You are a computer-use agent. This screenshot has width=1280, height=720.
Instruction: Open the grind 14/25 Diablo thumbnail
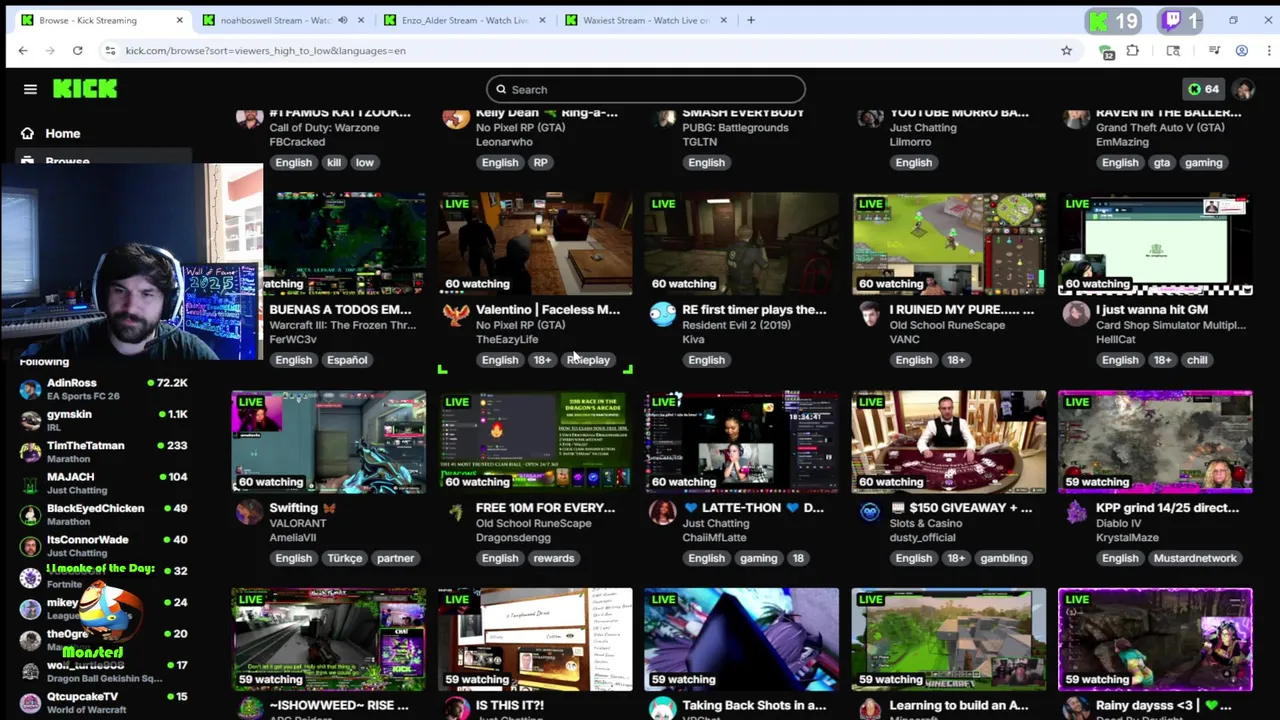point(1155,442)
